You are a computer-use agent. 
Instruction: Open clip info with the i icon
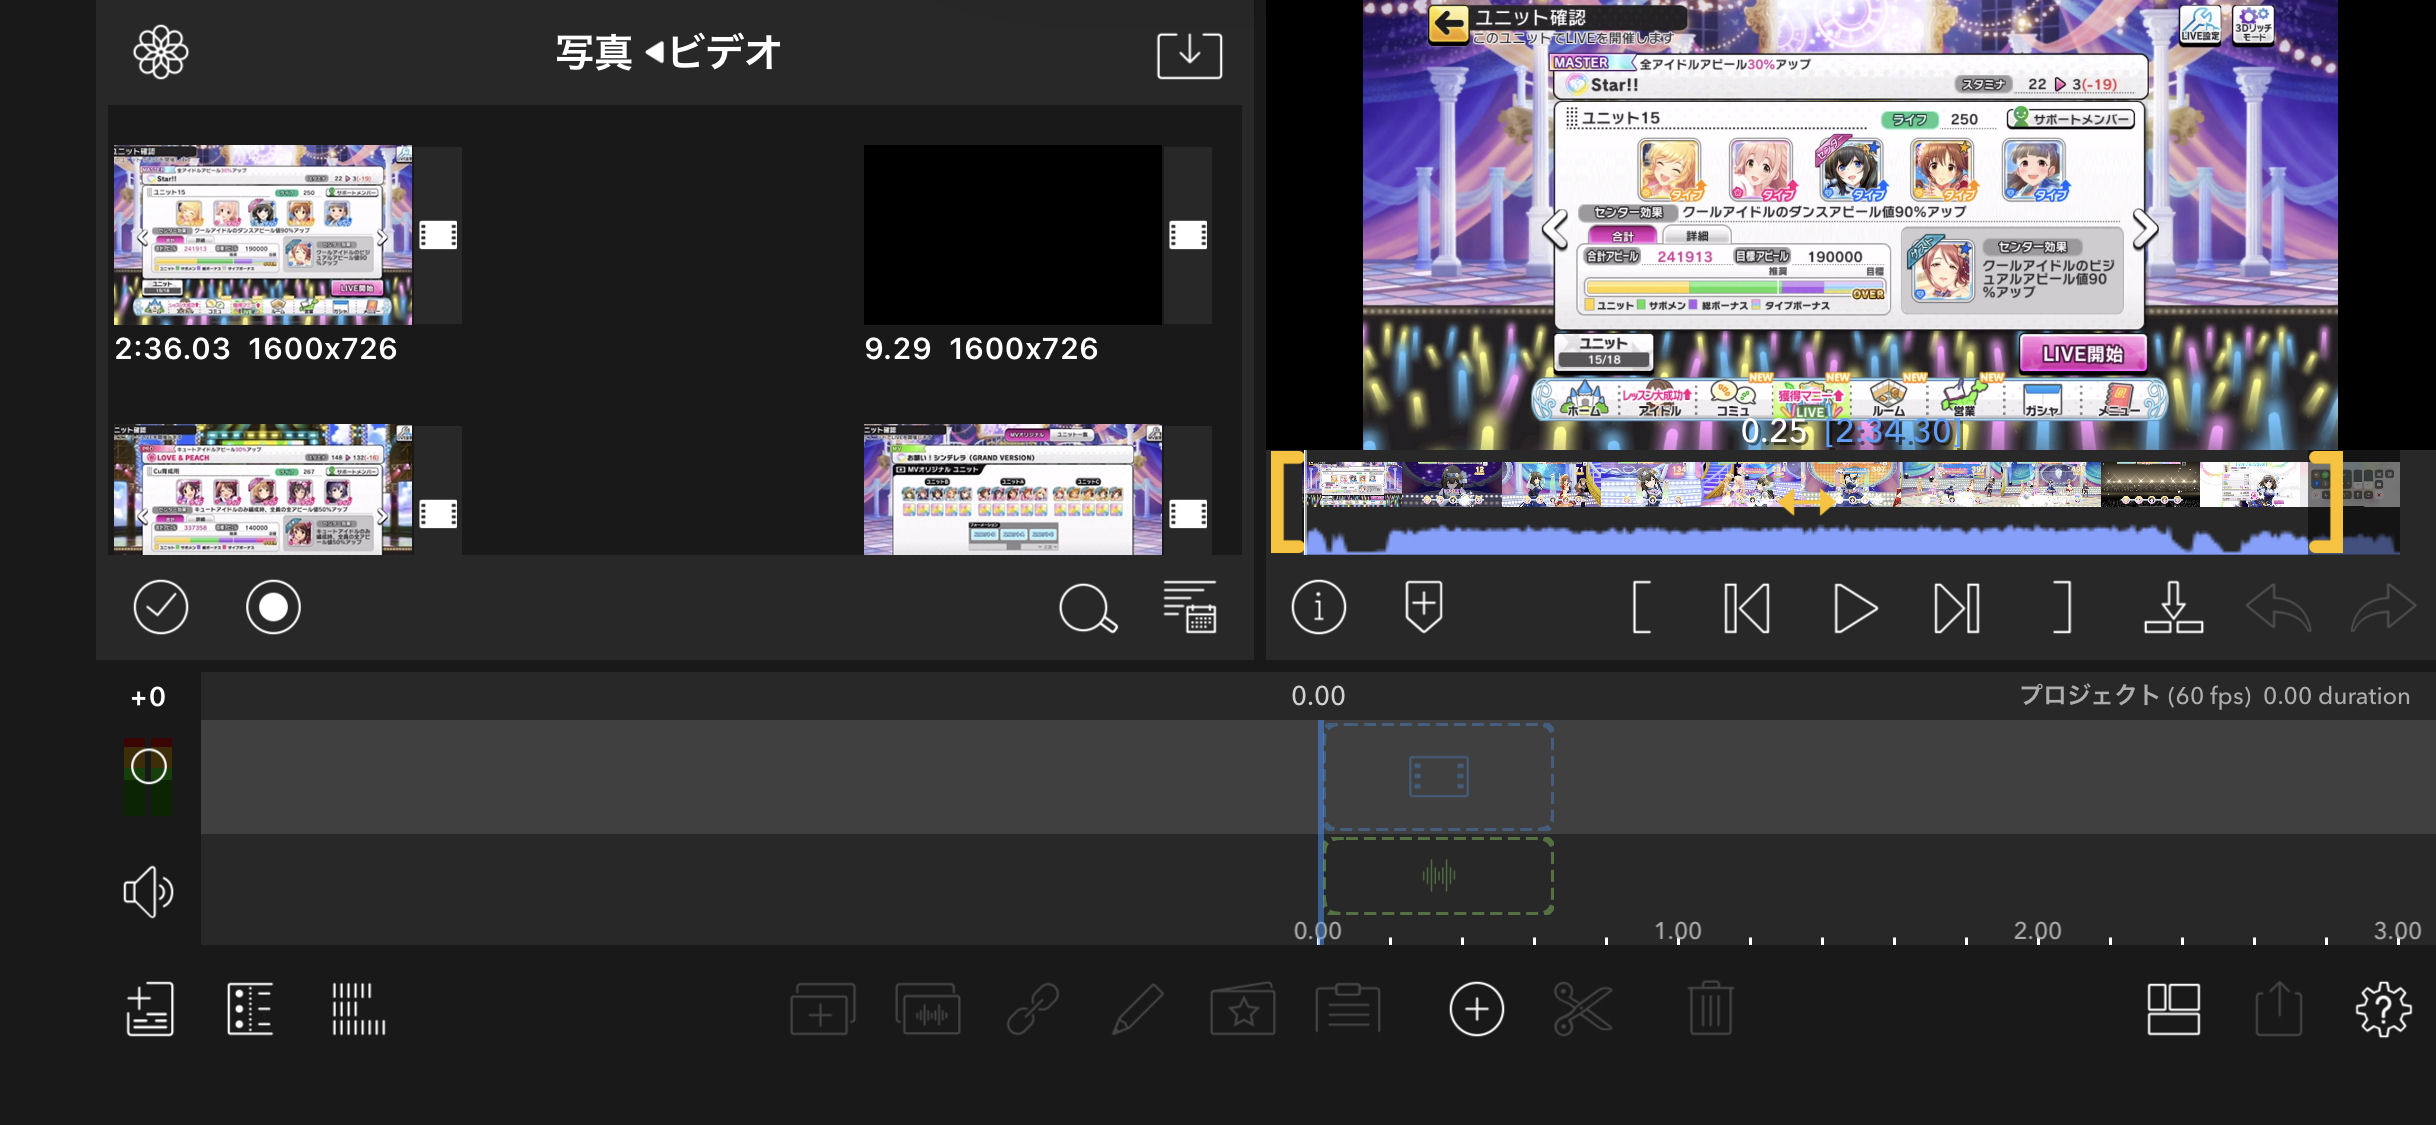coord(1319,607)
